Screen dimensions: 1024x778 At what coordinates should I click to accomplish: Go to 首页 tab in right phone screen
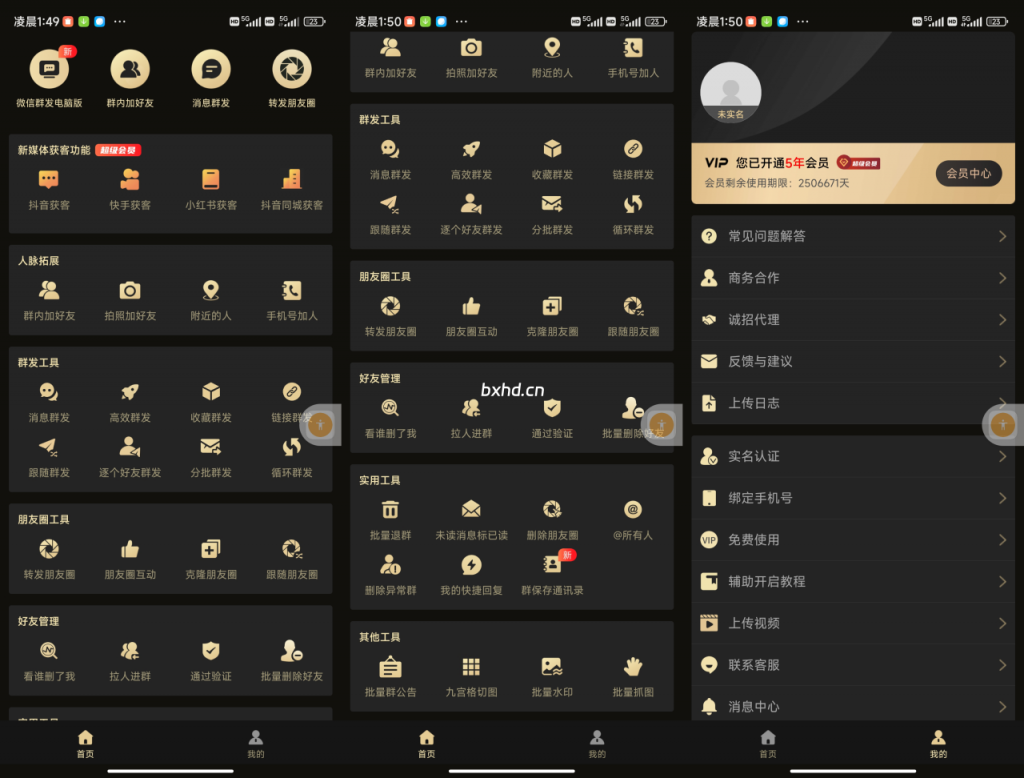(768, 743)
